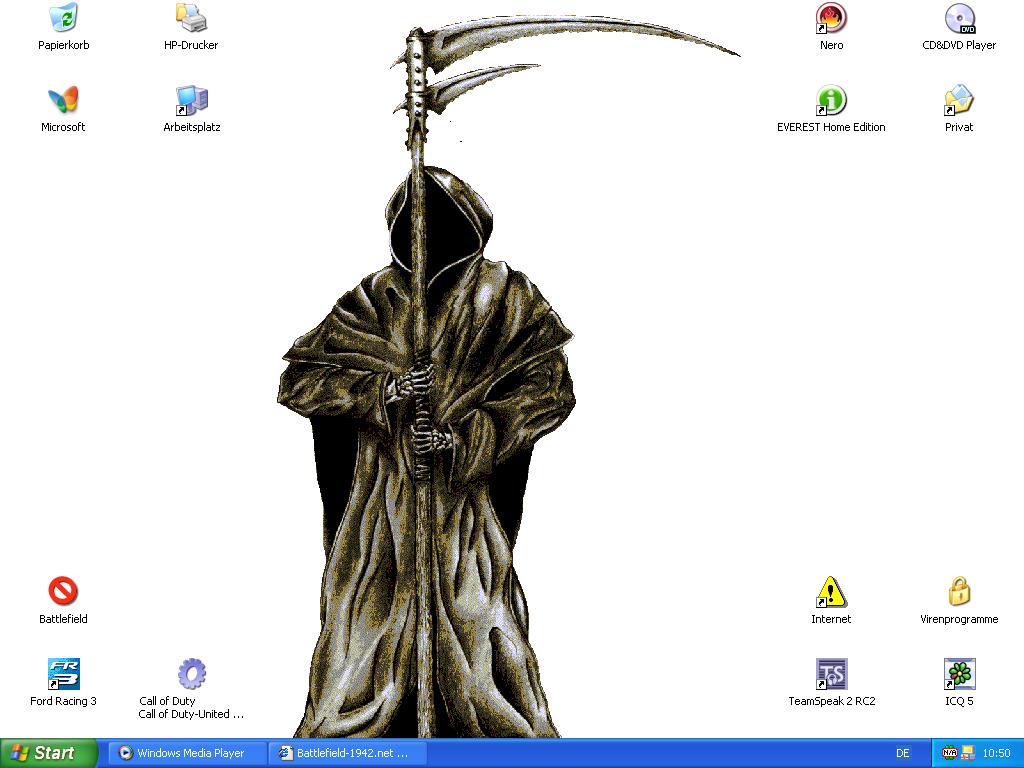This screenshot has height=768, width=1024.
Task: Select the EVEREST Home Edition shortcut
Action: click(831, 101)
